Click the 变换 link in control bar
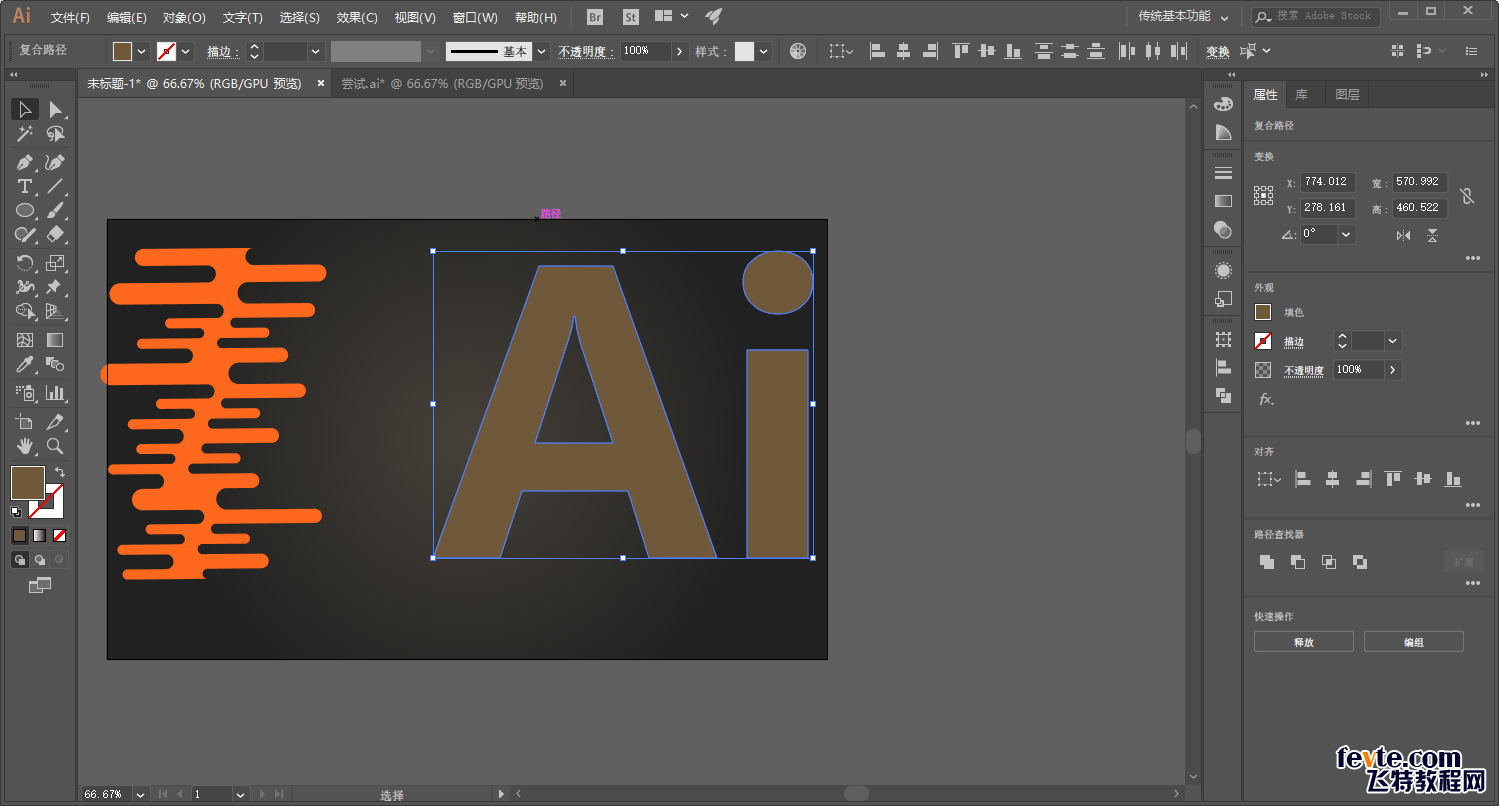 [x=1217, y=52]
